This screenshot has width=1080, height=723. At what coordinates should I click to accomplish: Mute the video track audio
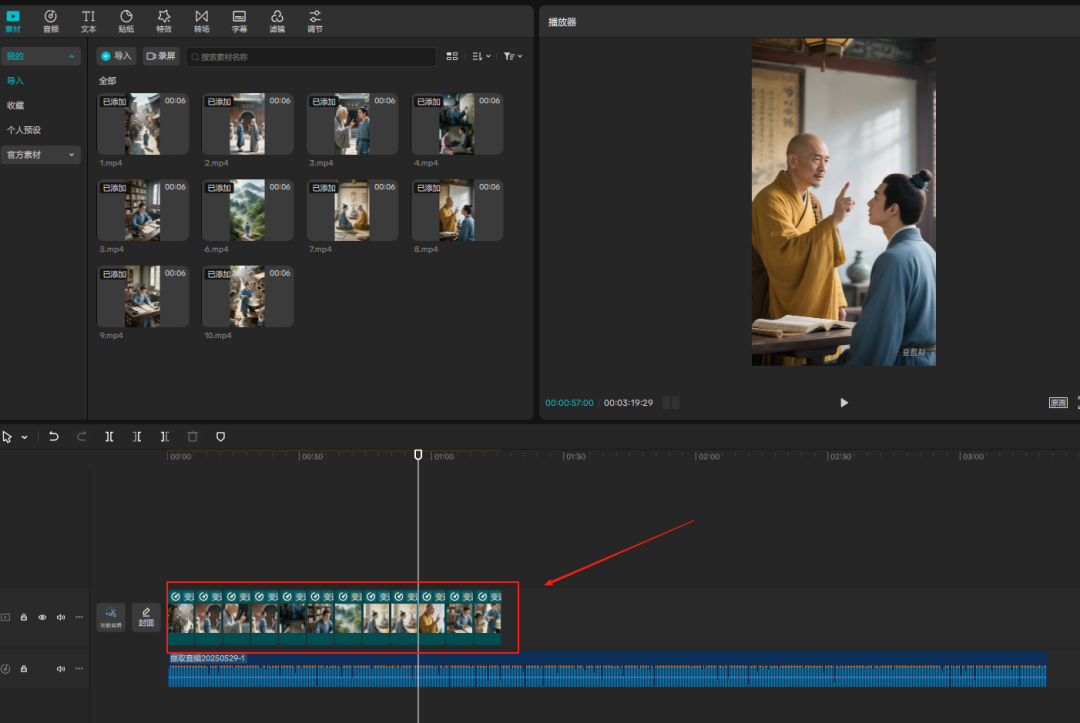coord(61,618)
